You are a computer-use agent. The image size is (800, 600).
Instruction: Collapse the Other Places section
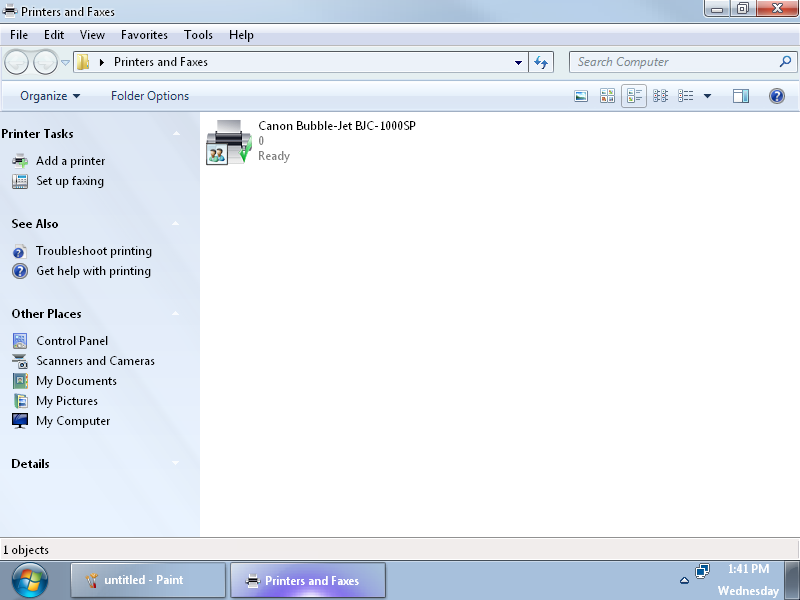pyautogui.click(x=176, y=313)
